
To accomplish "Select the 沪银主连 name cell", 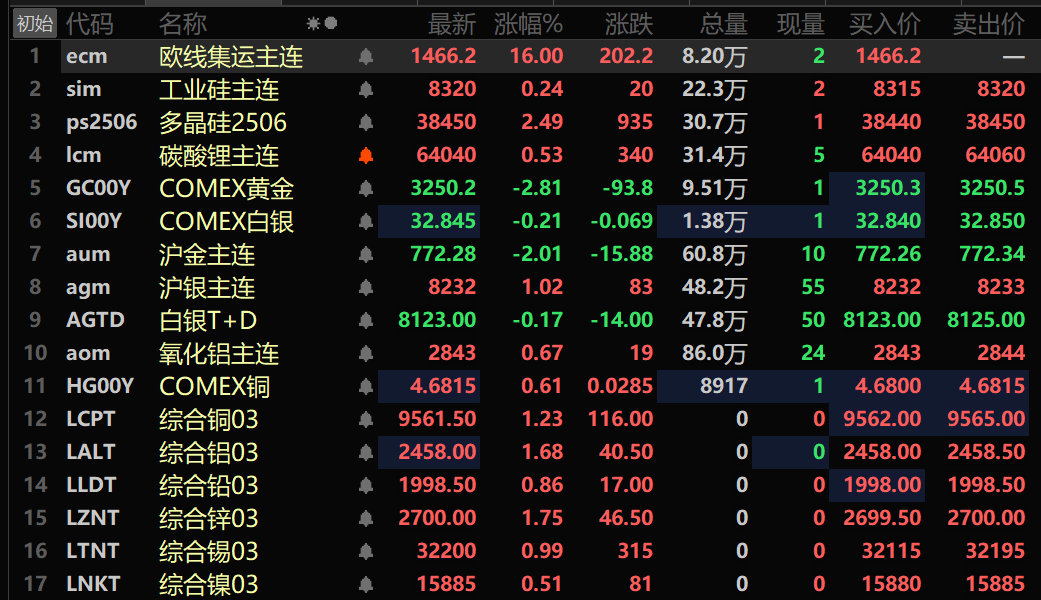I will click(207, 287).
